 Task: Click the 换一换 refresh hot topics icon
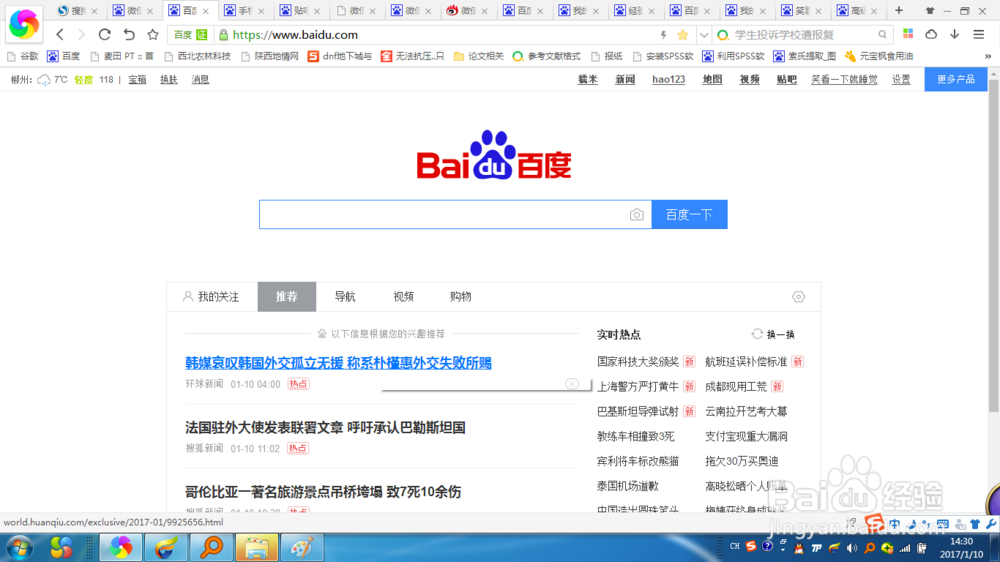pyautogui.click(x=757, y=334)
